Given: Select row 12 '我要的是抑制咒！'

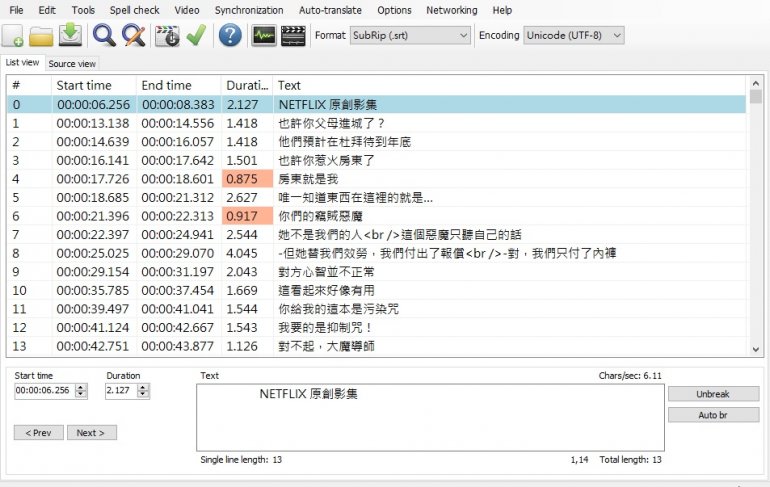Looking at the screenshot, I should [376, 327].
